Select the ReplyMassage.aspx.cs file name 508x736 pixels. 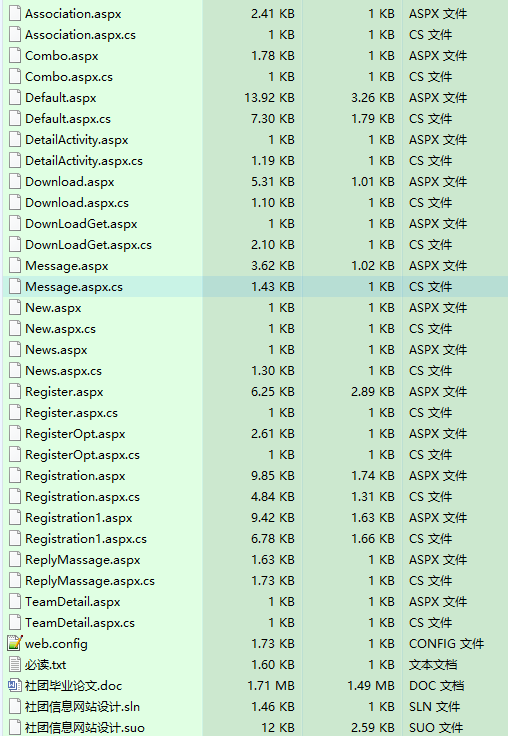(x=90, y=581)
